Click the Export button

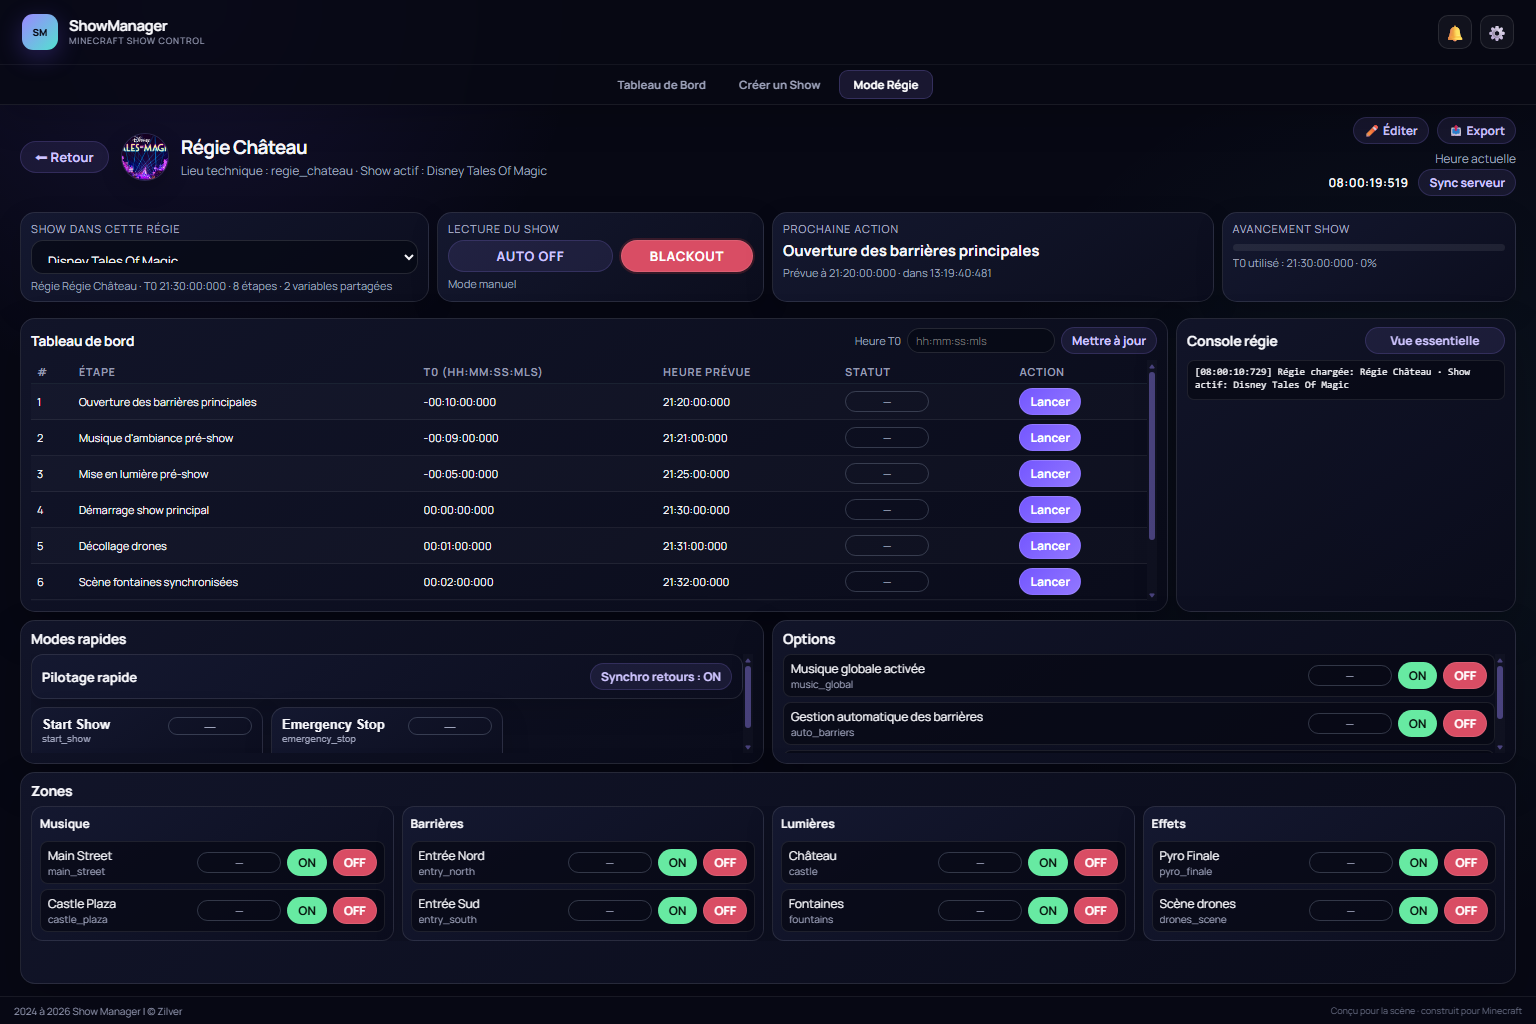(1476, 131)
